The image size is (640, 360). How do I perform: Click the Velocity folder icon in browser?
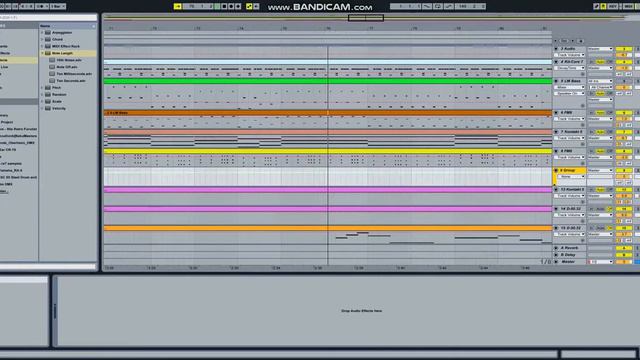48,108
